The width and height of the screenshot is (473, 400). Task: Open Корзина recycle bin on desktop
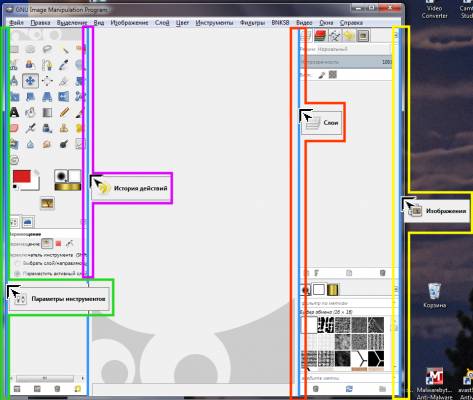click(x=435, y=296)
